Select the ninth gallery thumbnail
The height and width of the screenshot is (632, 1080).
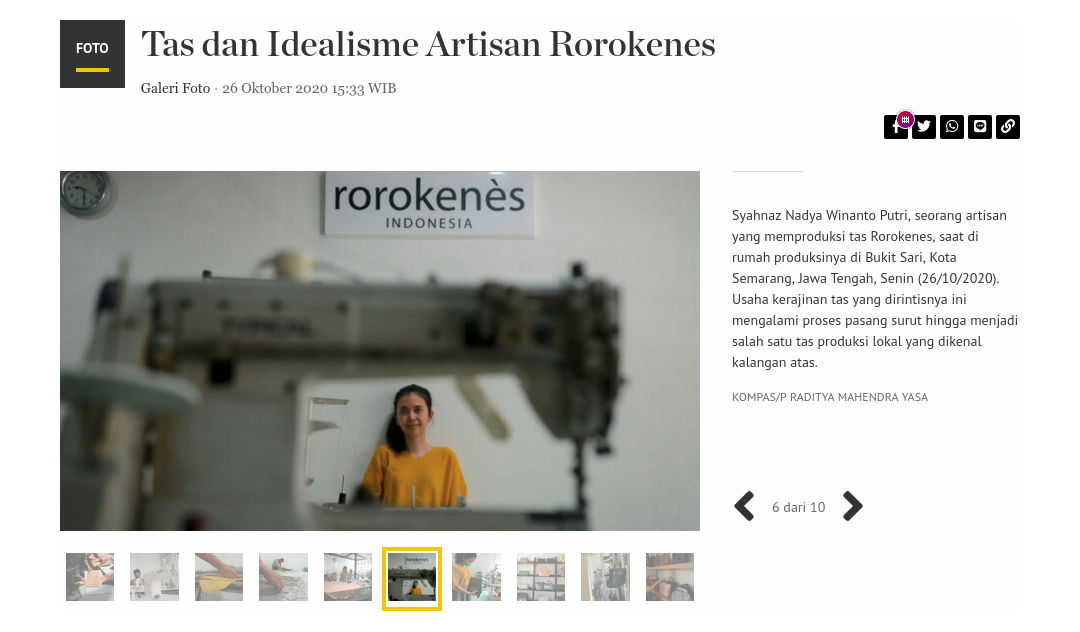pos(605,577)
